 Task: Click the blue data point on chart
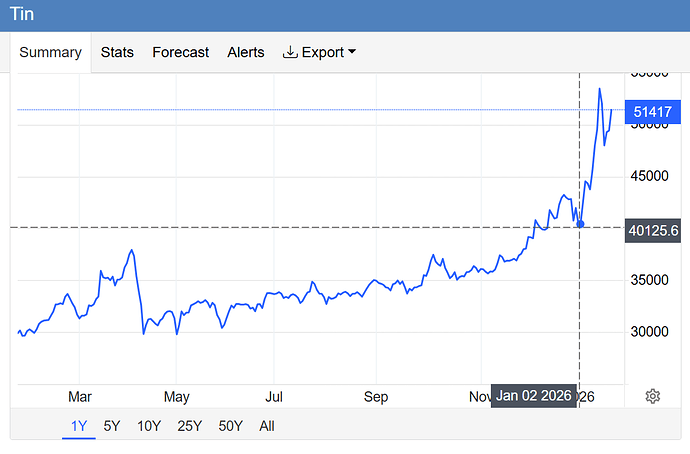[x=580, y=224]
